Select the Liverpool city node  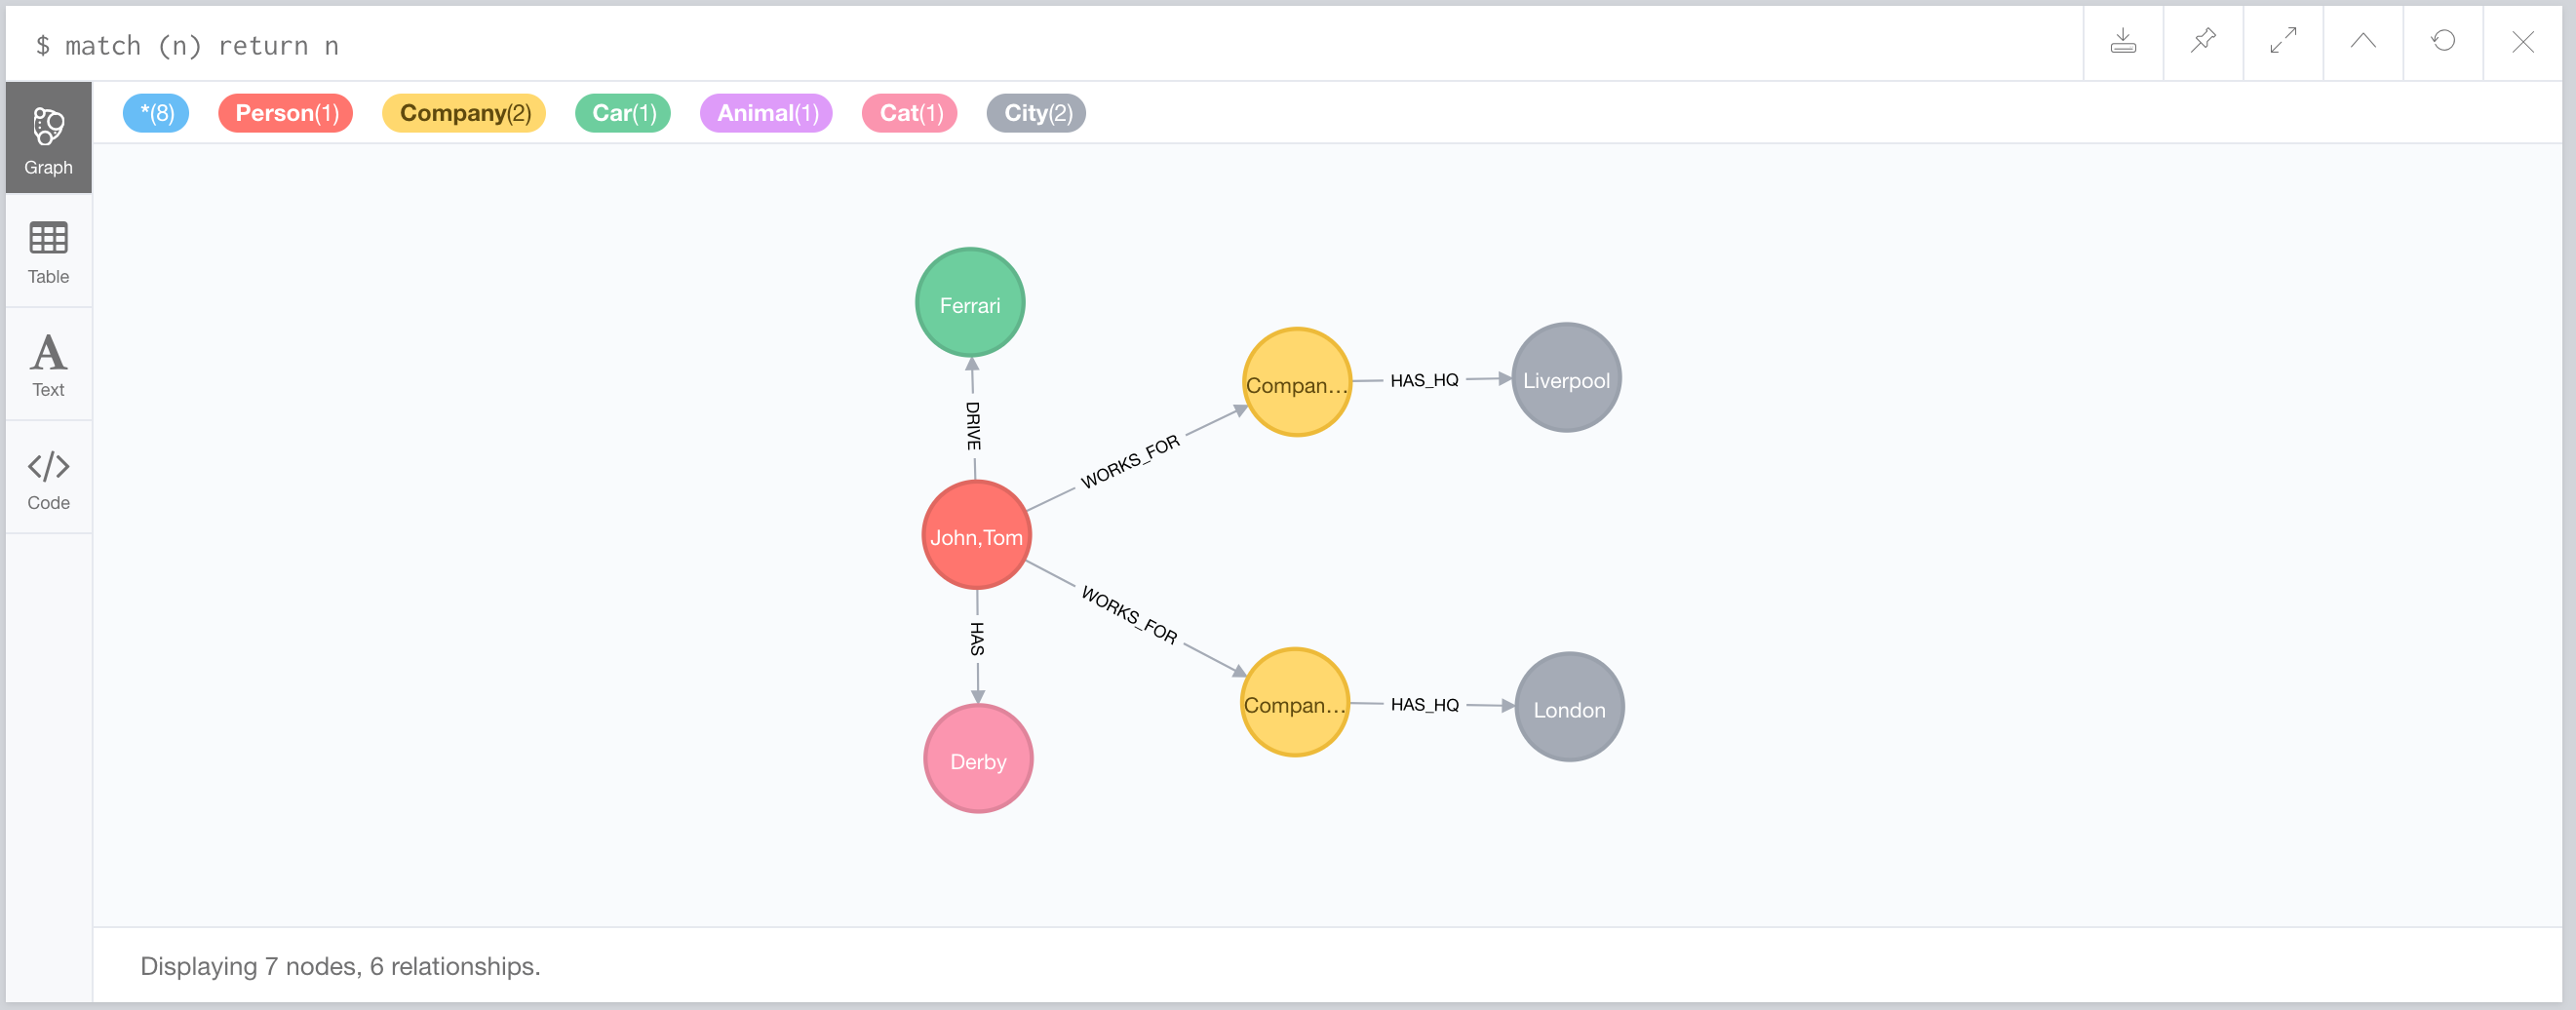pyautogui.click(x=1566, y=378)
